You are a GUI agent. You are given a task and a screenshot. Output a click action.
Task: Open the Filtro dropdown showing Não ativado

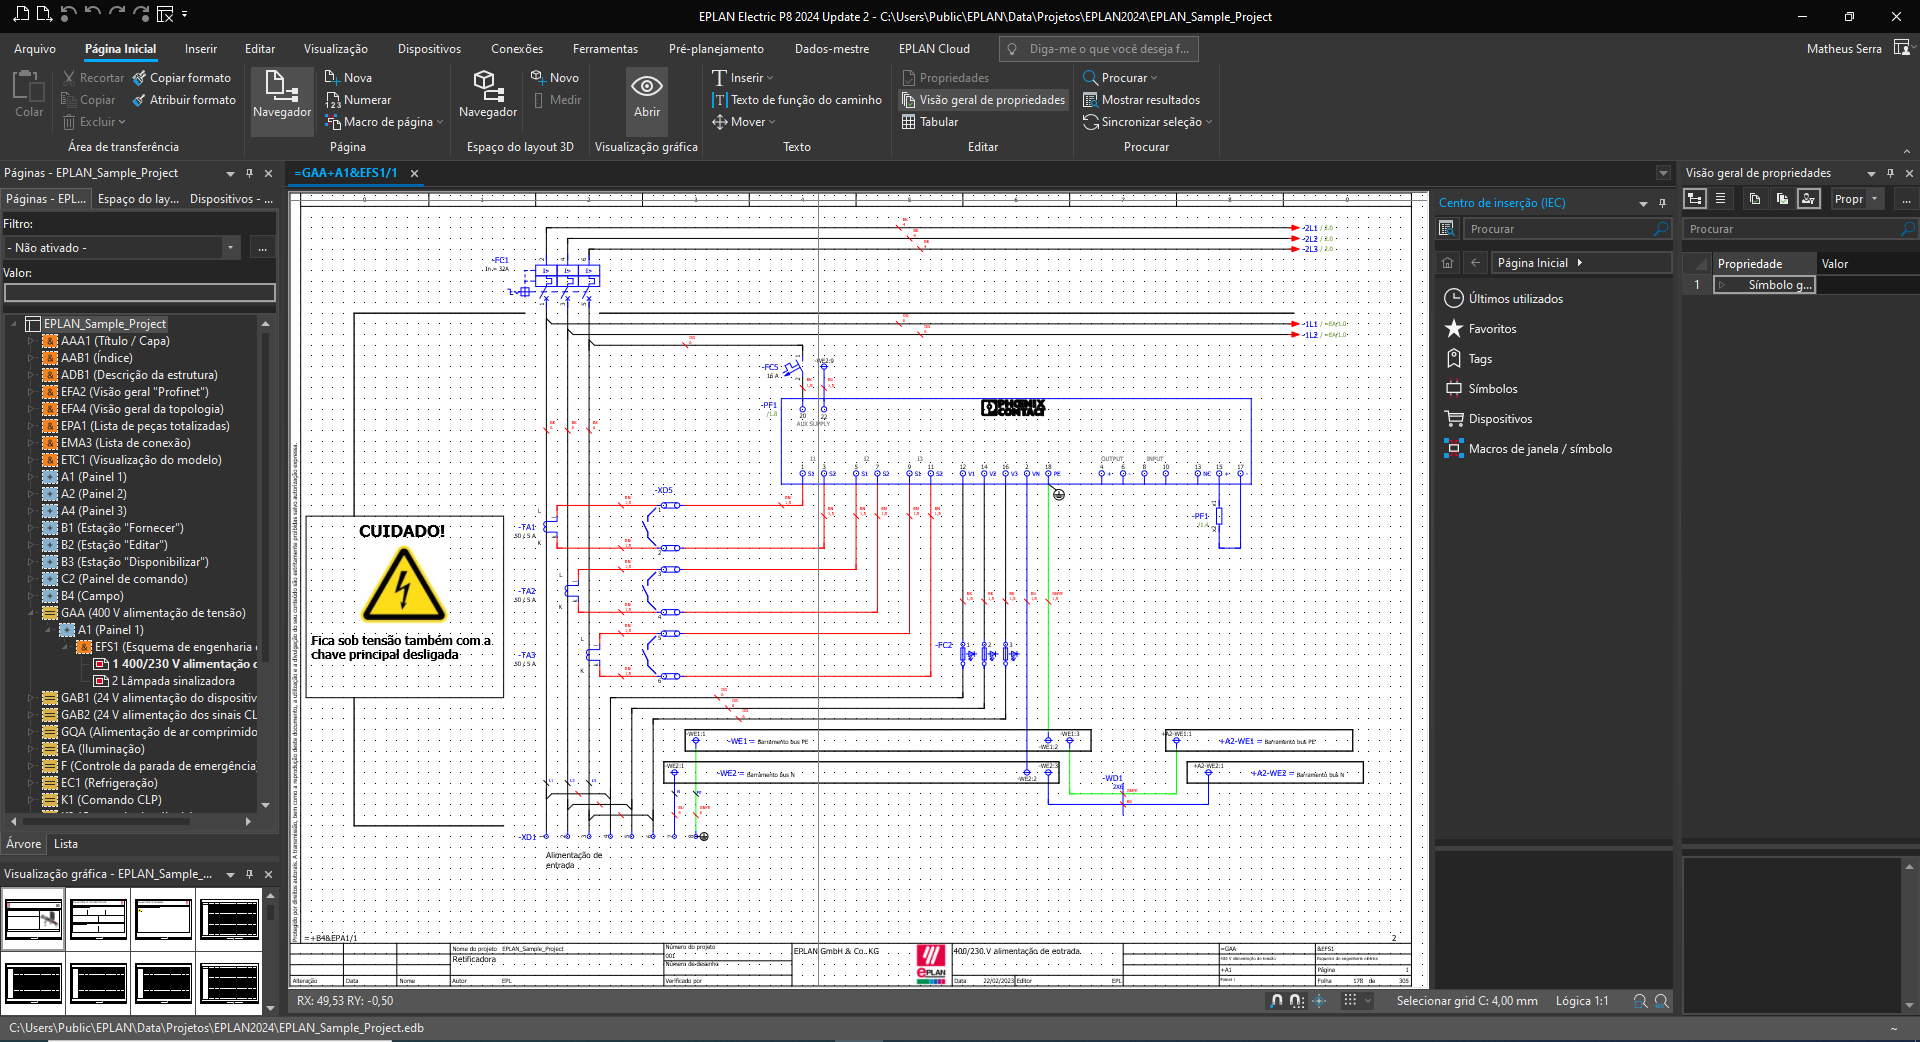tap(230, 247)
